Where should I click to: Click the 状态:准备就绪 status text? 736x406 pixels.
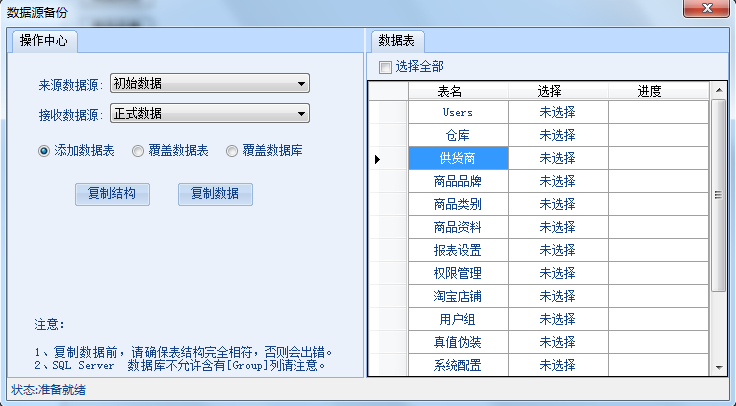(49, 390)
